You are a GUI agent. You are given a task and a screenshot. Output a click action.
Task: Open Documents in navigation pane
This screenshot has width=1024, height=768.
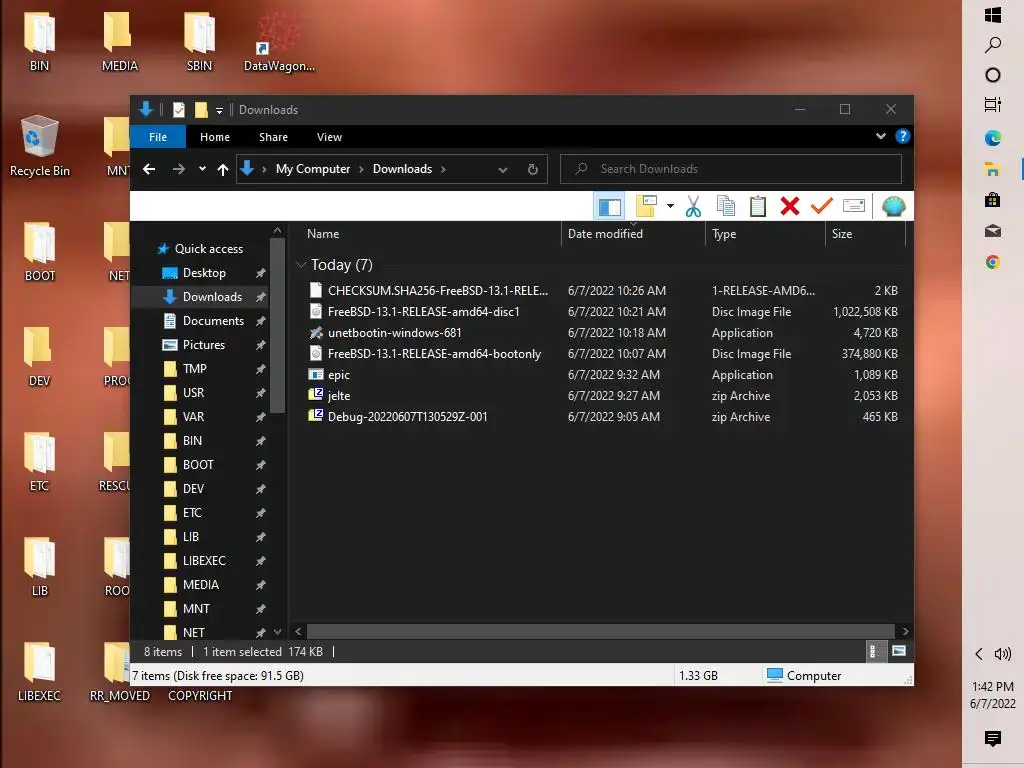213,321
